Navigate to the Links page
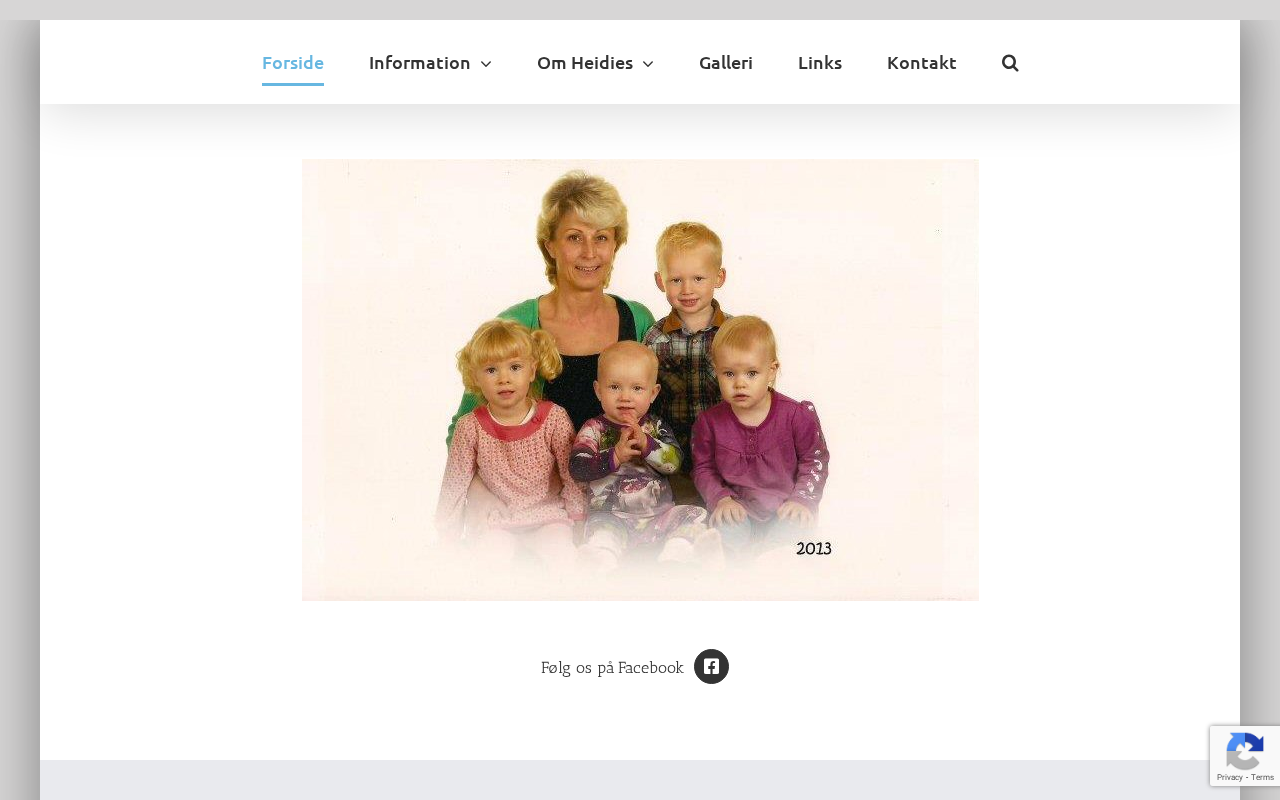This screenshot has width=1280, height=800. [820, 63]
